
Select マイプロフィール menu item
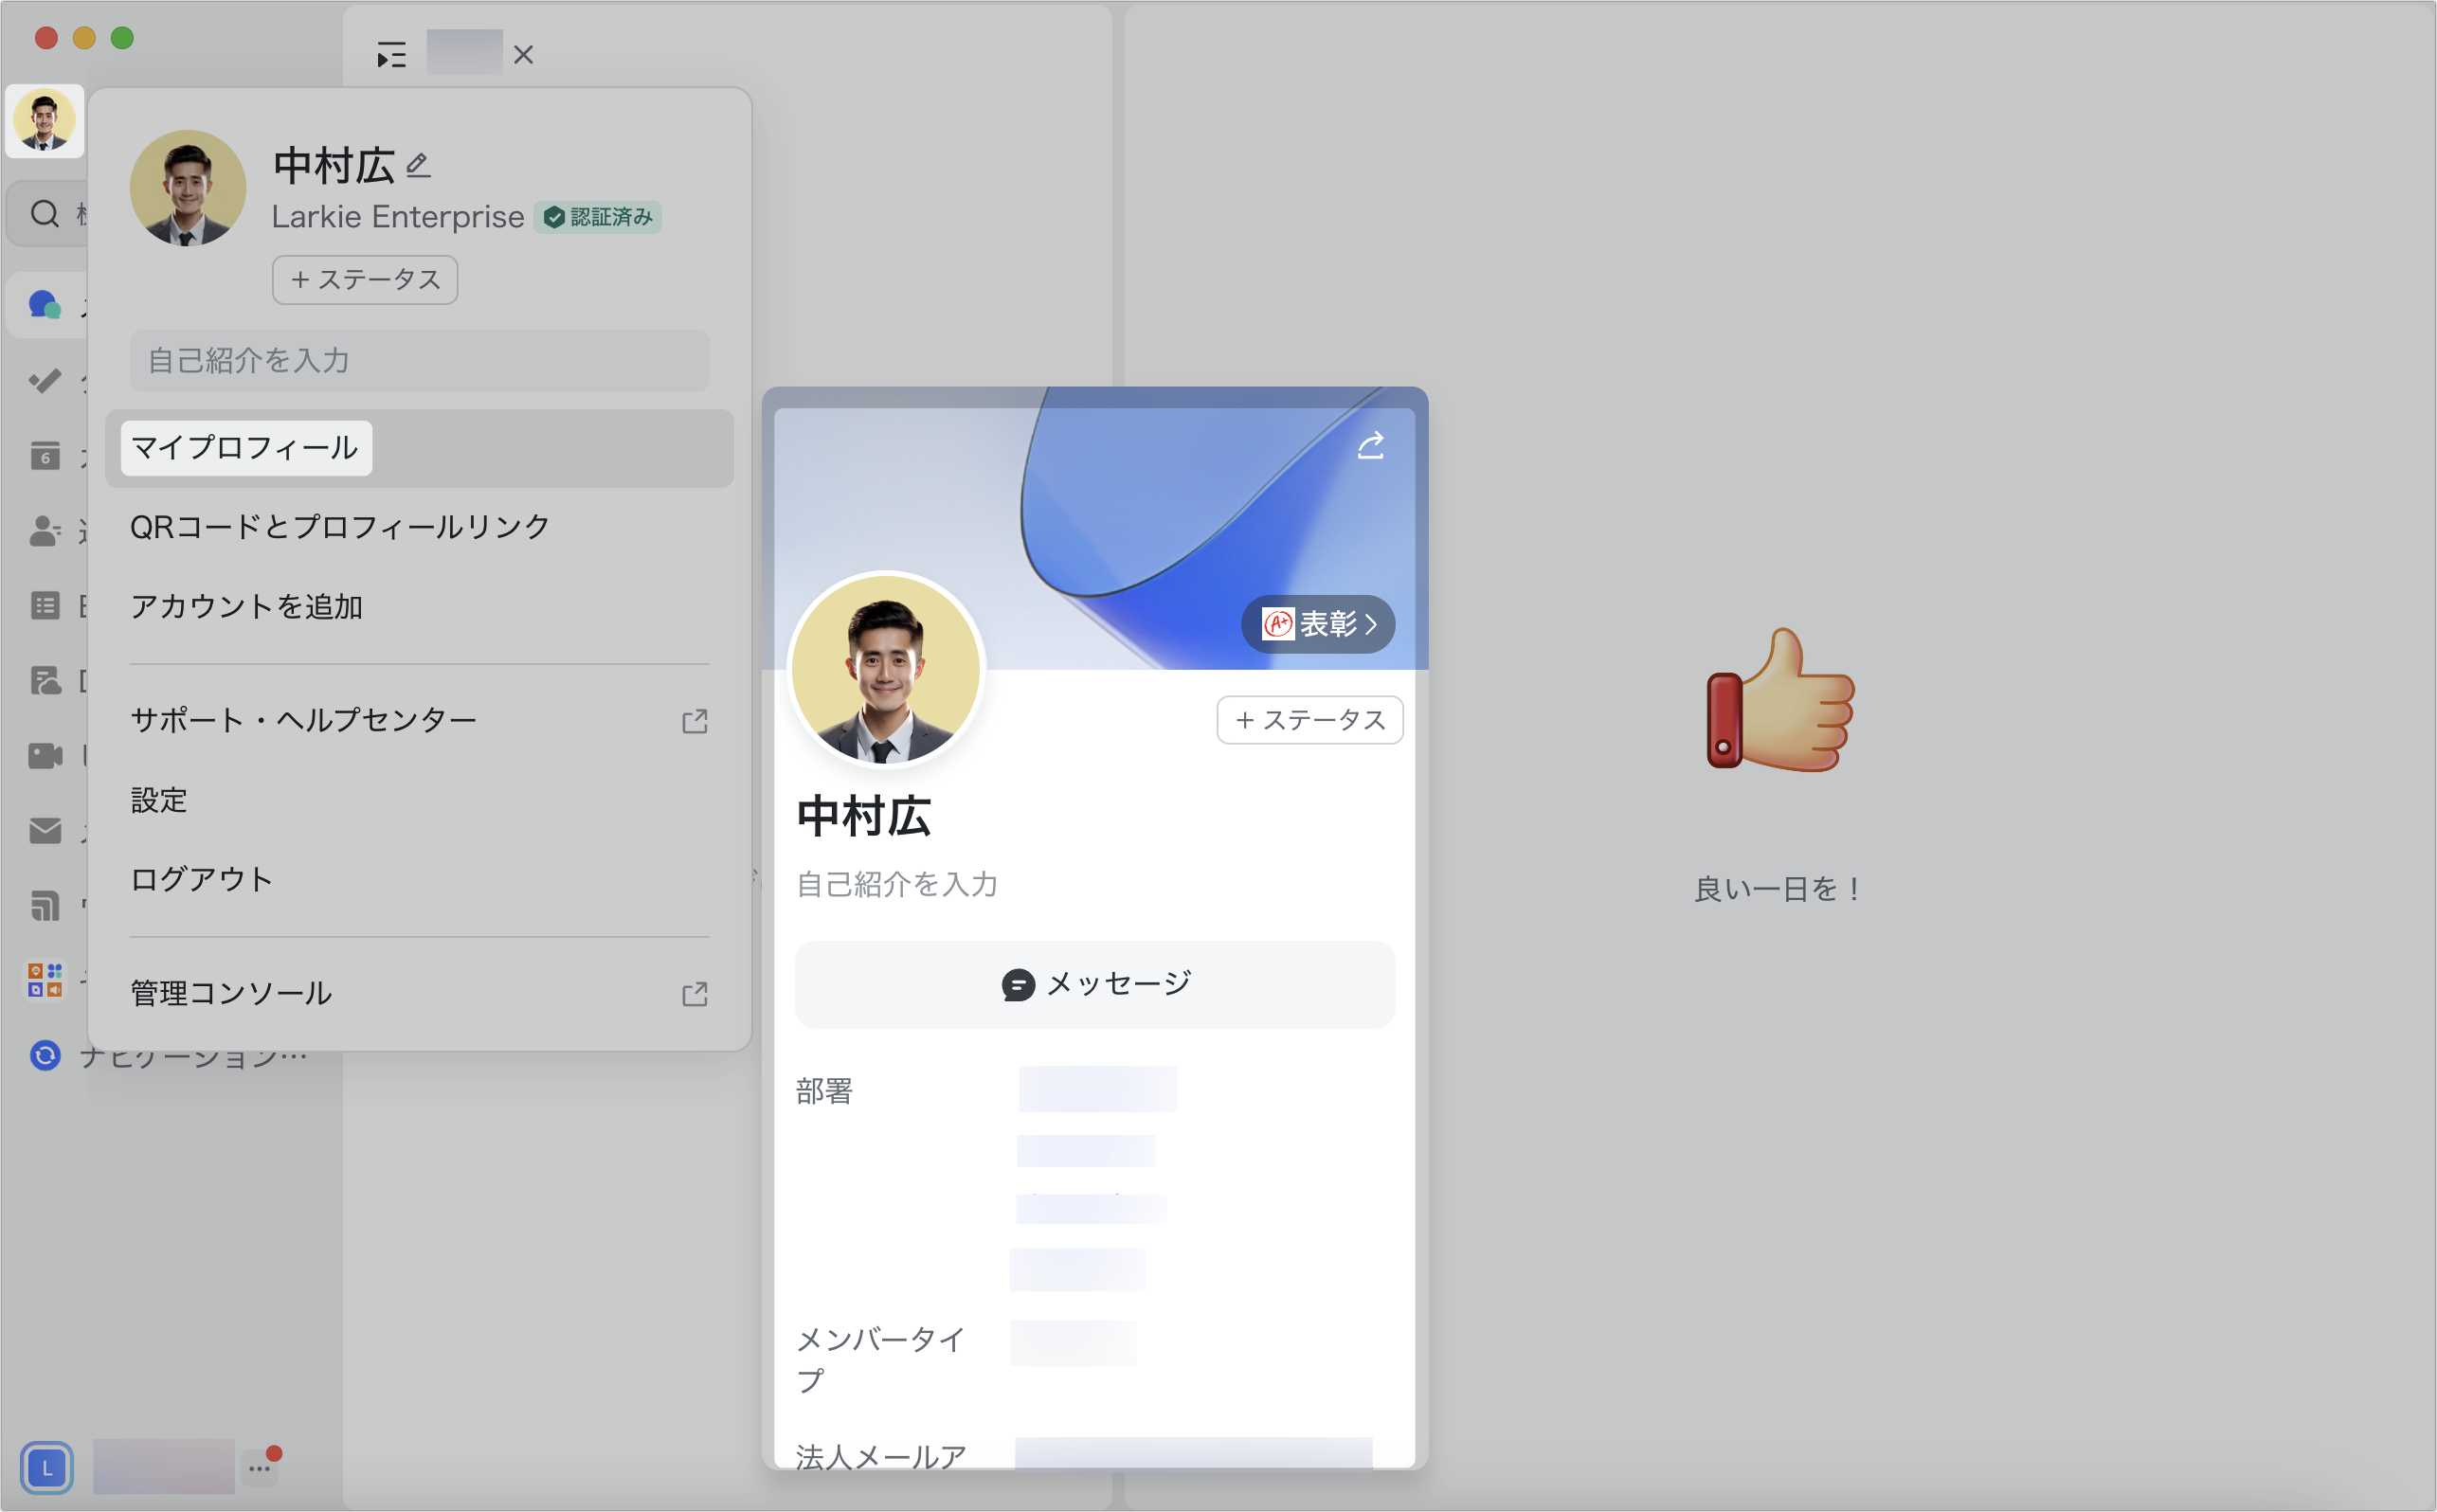pyautogui.click(x=419, y=448)
